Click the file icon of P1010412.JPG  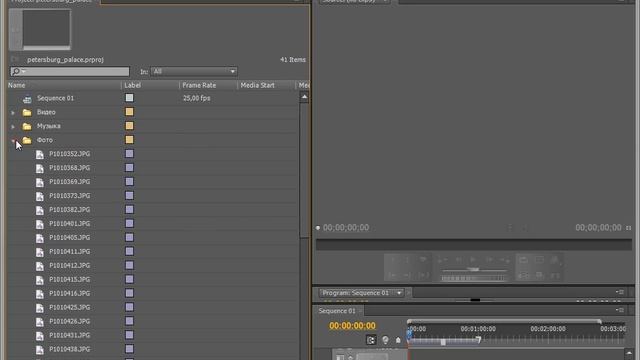point(40,266)
